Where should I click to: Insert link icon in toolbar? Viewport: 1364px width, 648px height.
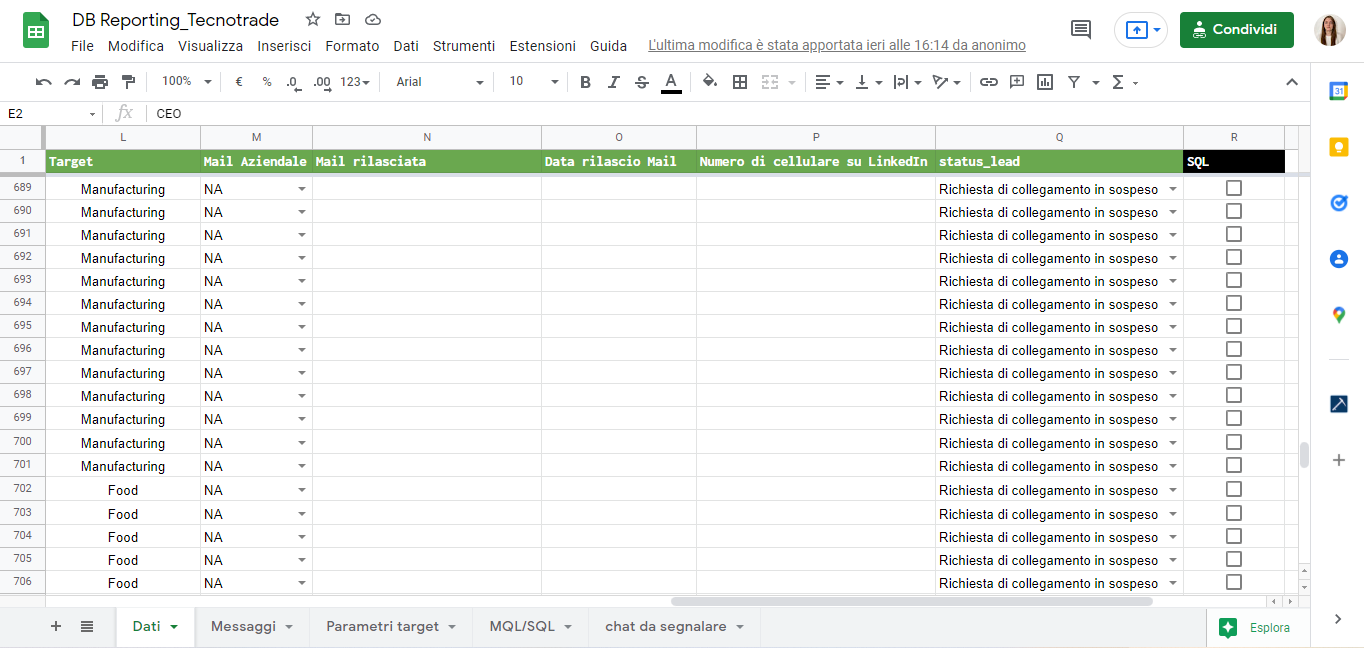[x=989, y=82]
